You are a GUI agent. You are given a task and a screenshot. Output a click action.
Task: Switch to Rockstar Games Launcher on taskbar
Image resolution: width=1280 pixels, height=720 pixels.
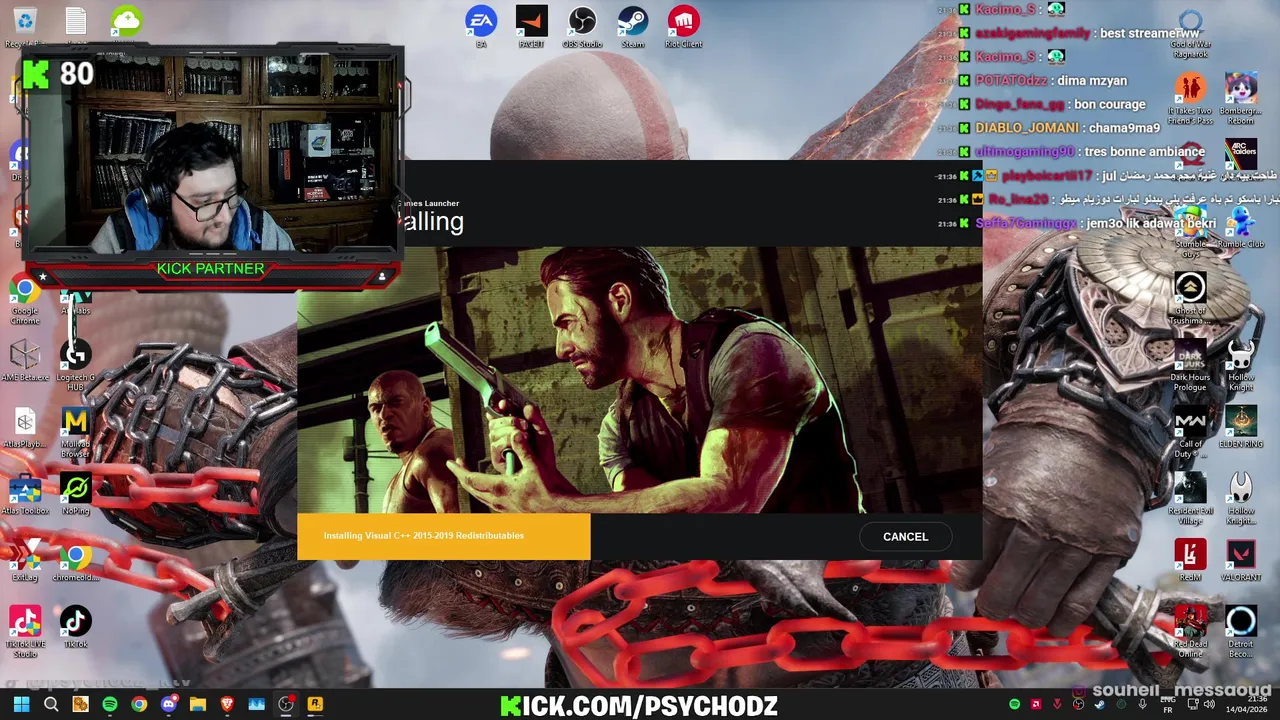point(315,705)
